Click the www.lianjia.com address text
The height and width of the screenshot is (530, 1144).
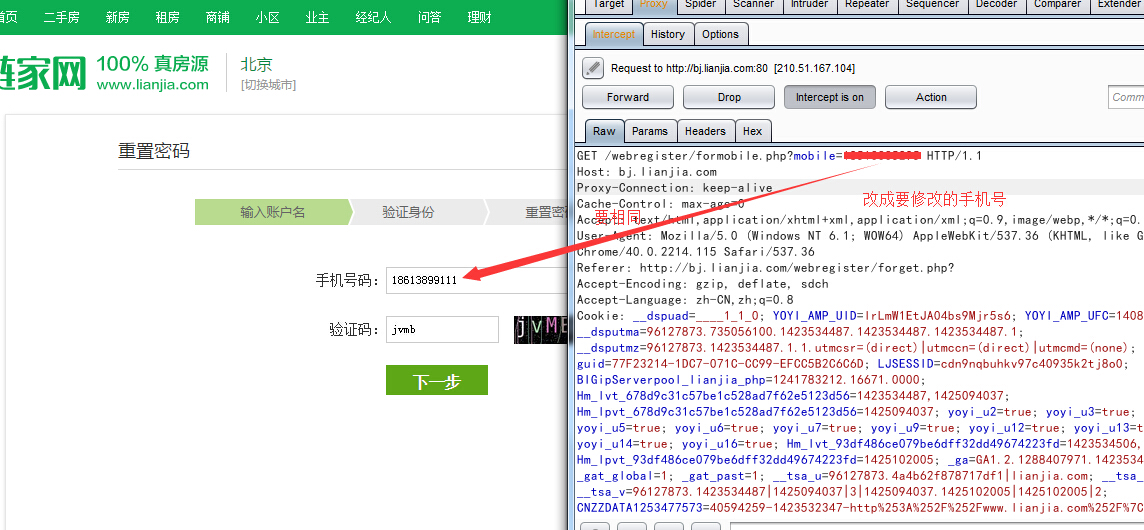[152, 85]
